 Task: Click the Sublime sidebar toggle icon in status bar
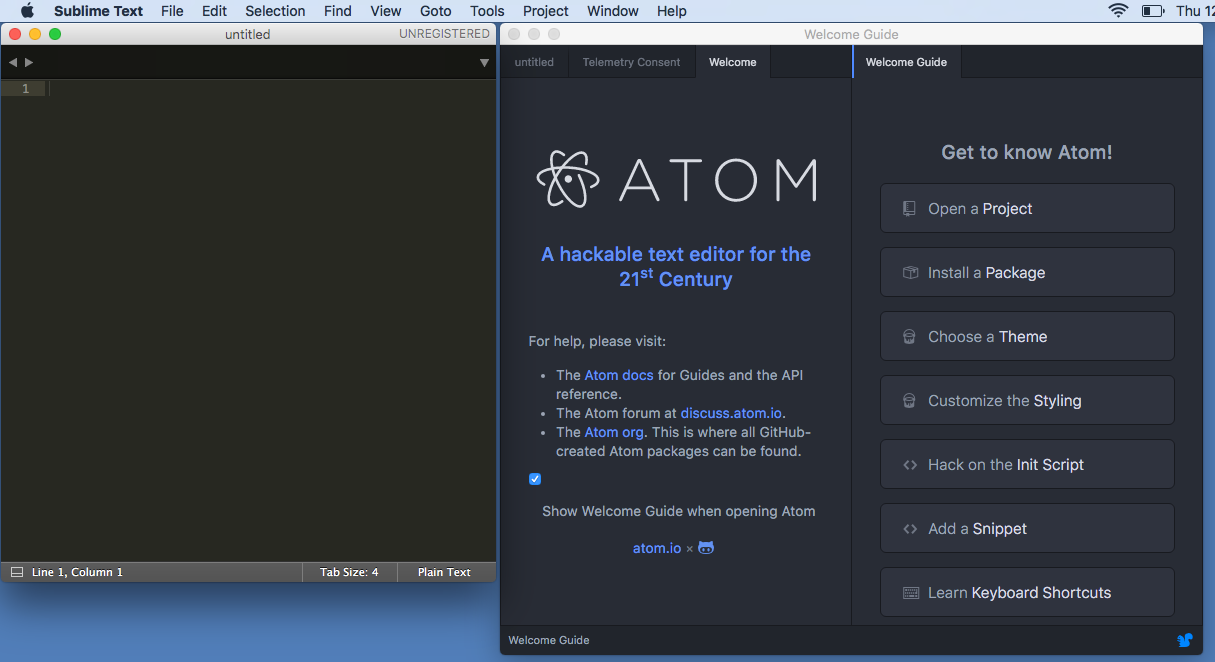[16, 572]
